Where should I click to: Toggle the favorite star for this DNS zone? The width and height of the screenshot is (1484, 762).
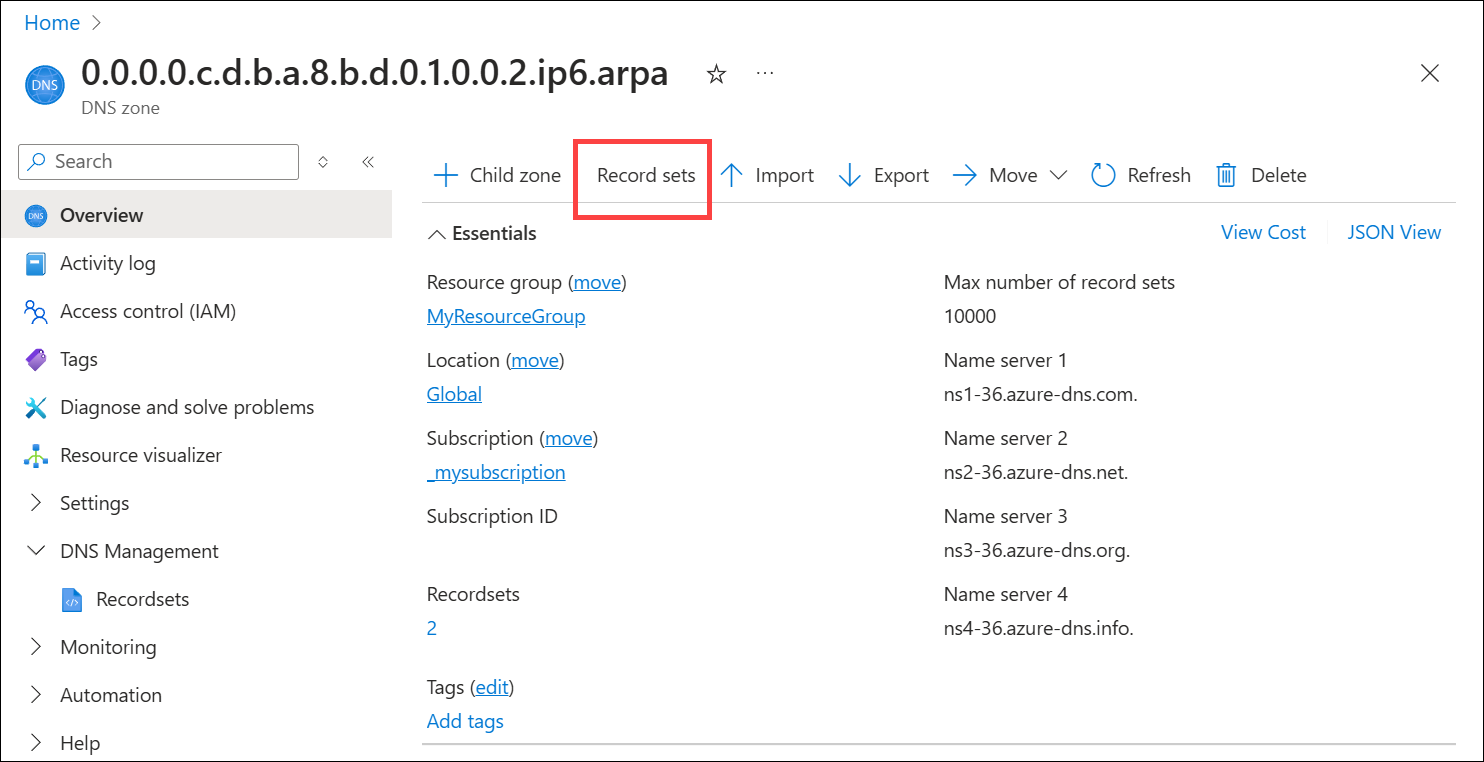pos(716,73)
